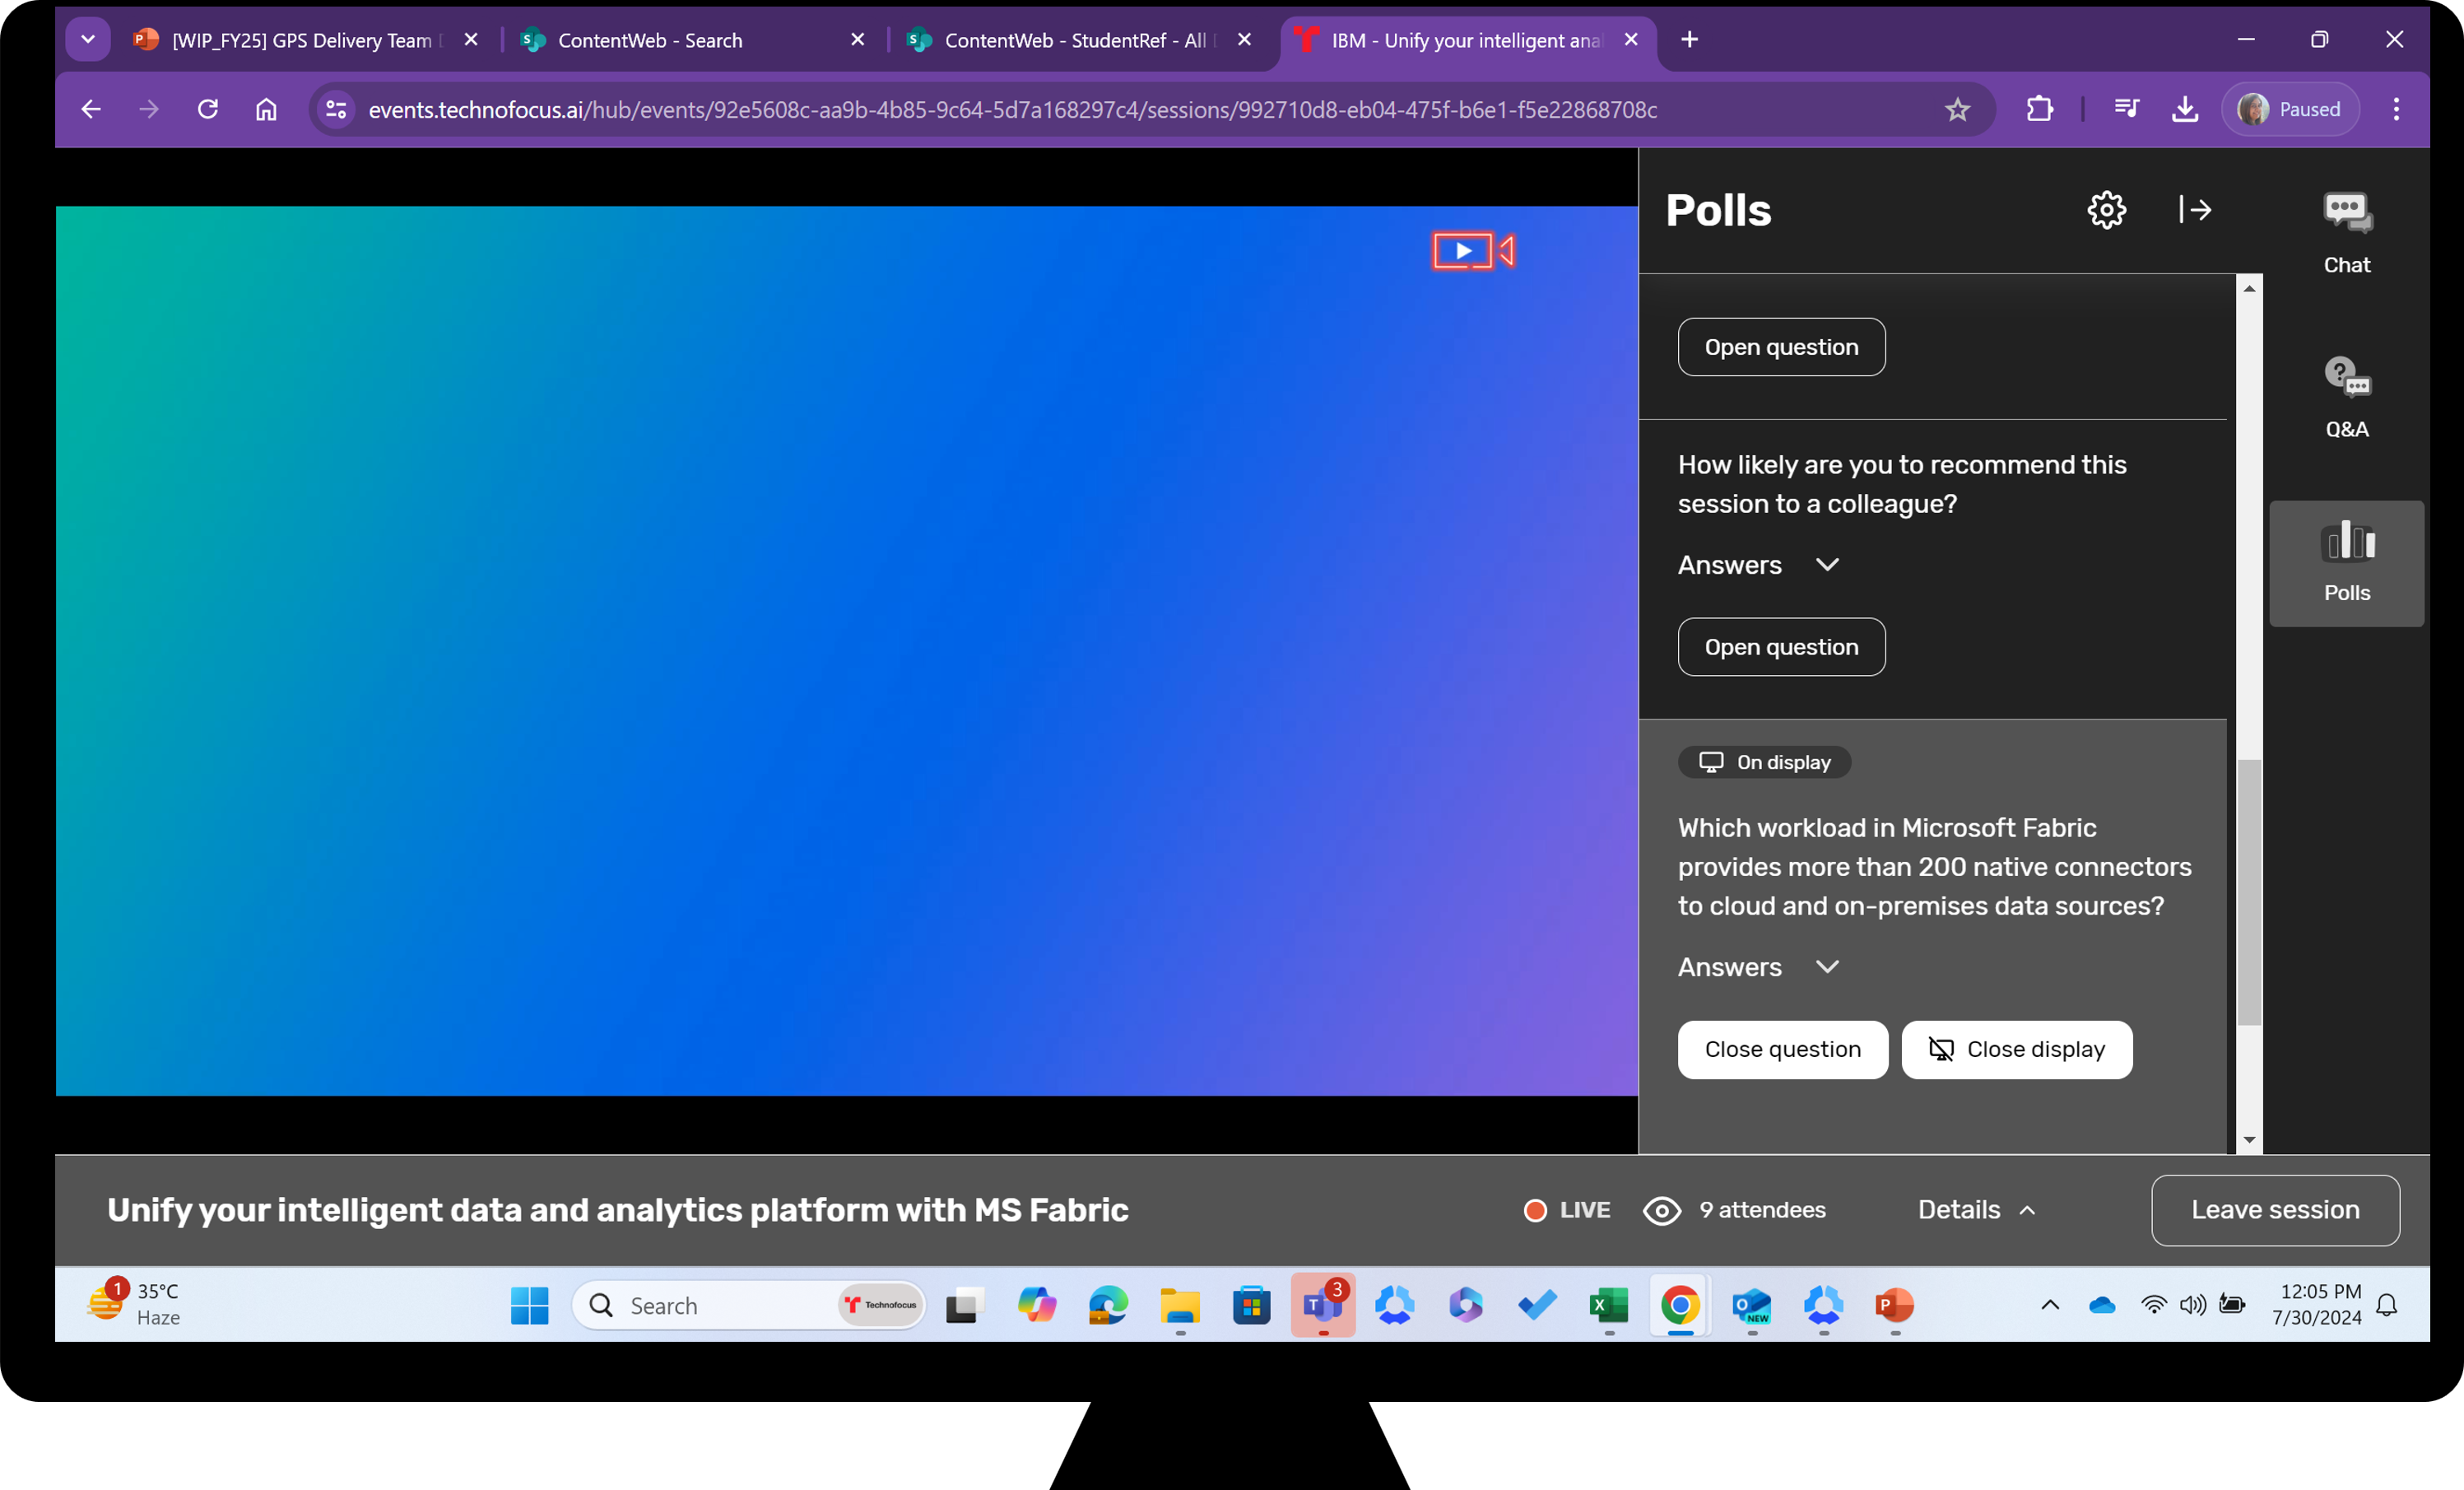Open media controls icon
Screen dimensions: 2464x1490
(x=2127, y=109)
